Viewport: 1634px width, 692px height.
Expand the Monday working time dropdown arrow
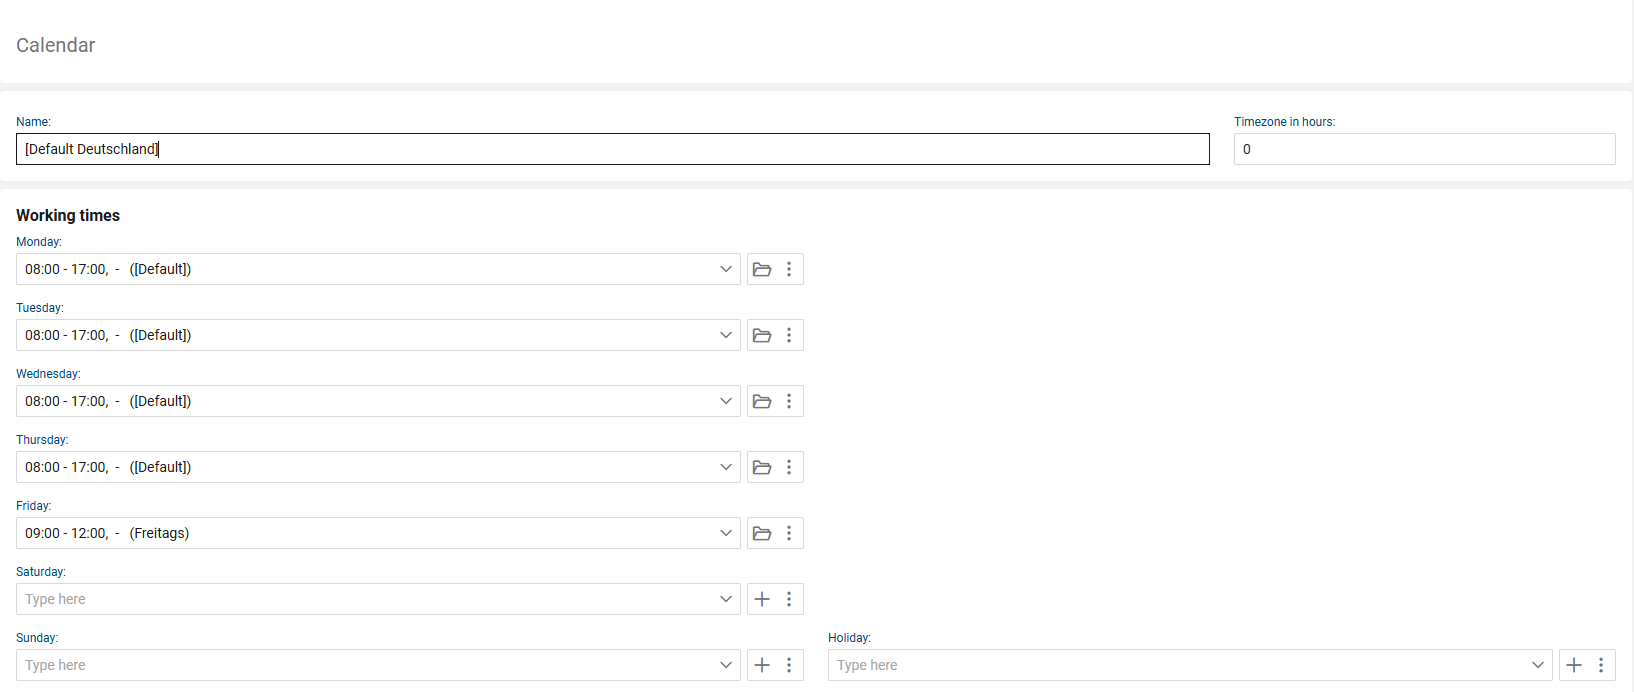click(726, 269)
